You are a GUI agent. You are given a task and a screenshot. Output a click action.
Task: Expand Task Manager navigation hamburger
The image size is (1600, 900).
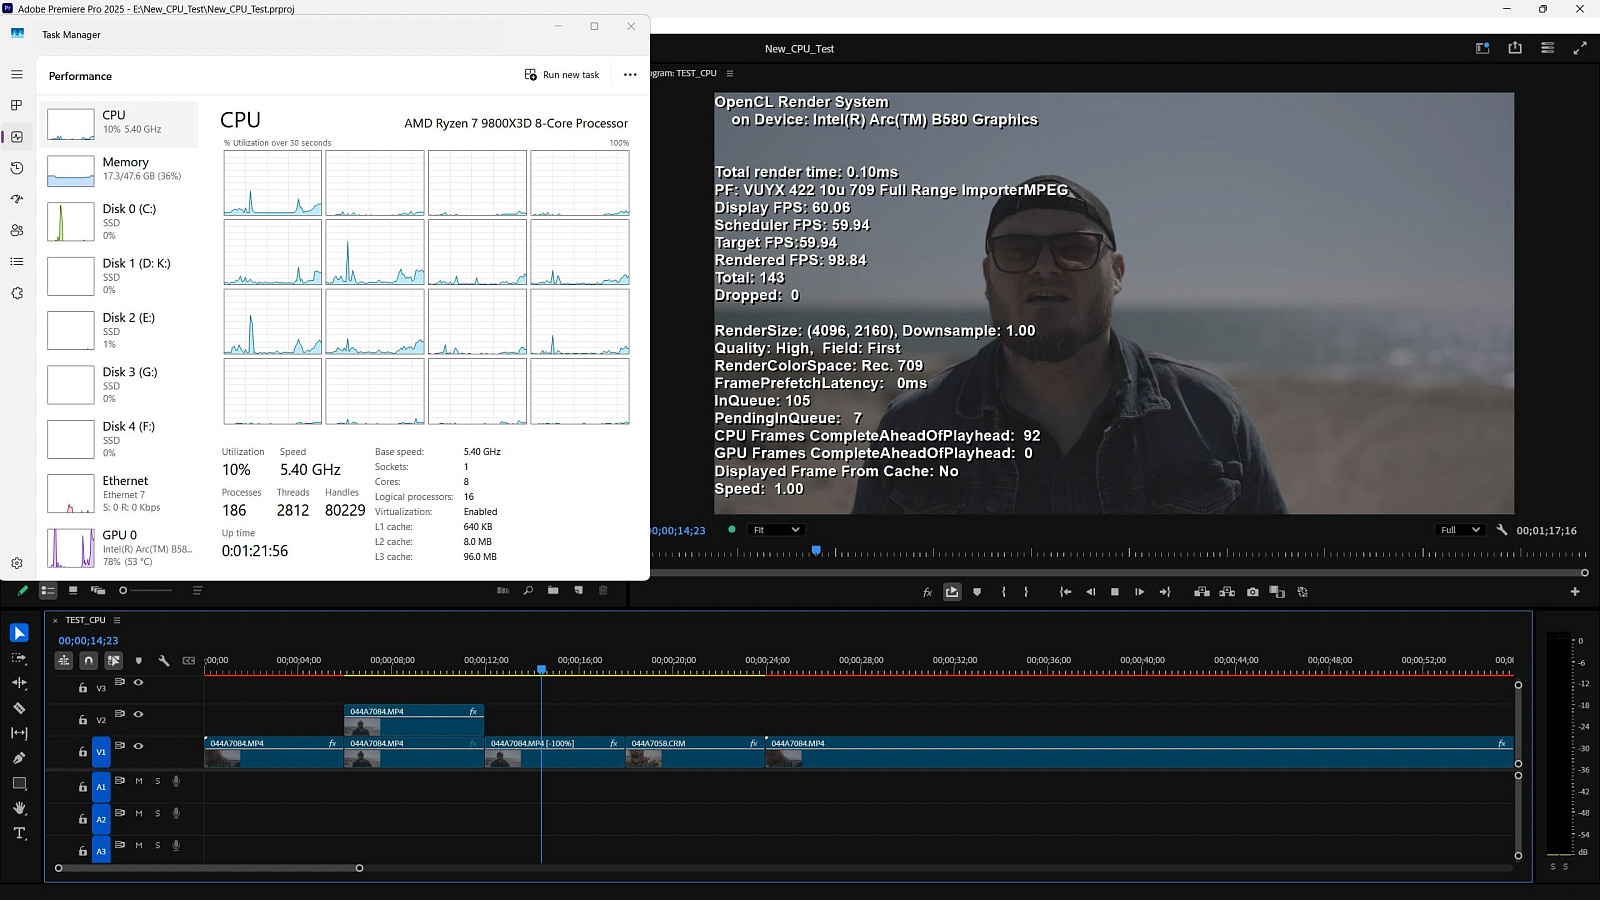pyautogui.click(x=17, y=75)
